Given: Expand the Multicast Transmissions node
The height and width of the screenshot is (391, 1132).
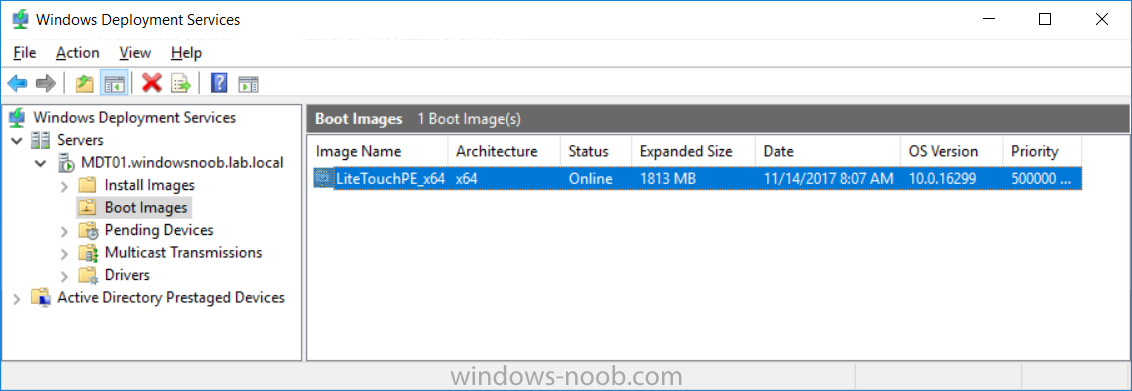Looking at the screenshot, I should [64, 253].
